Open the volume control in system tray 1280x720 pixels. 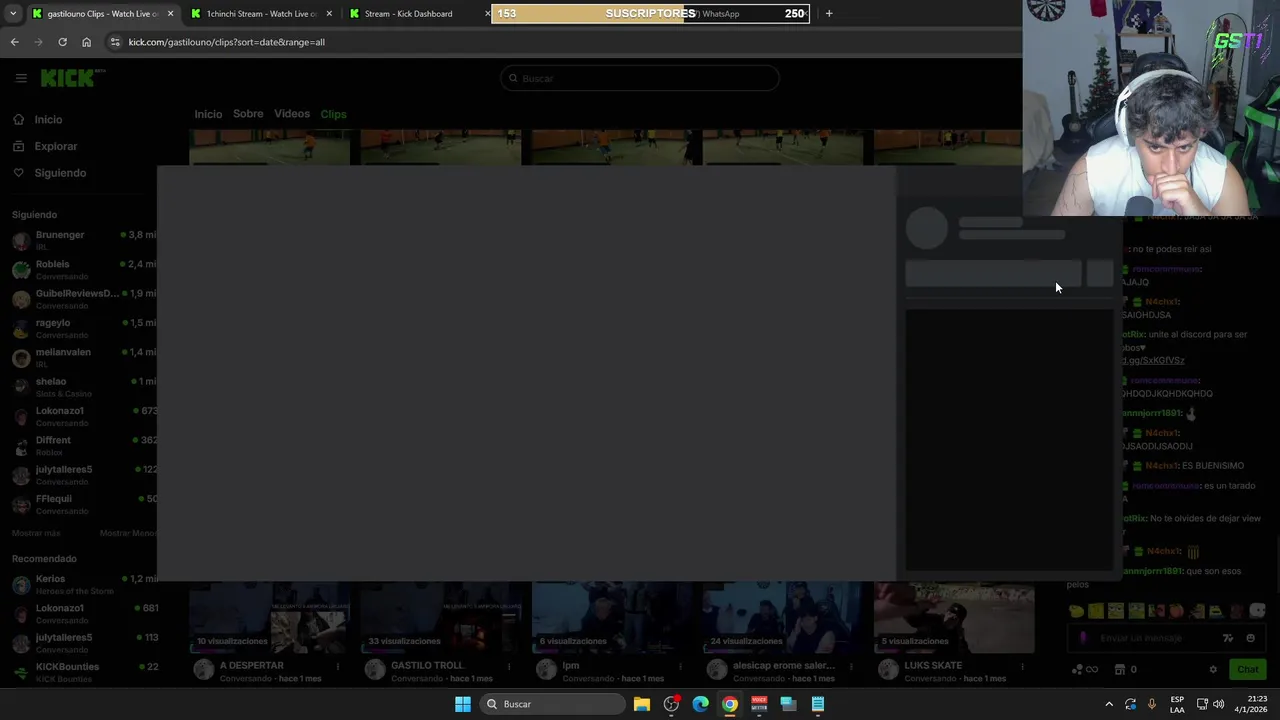(1218, 704)
